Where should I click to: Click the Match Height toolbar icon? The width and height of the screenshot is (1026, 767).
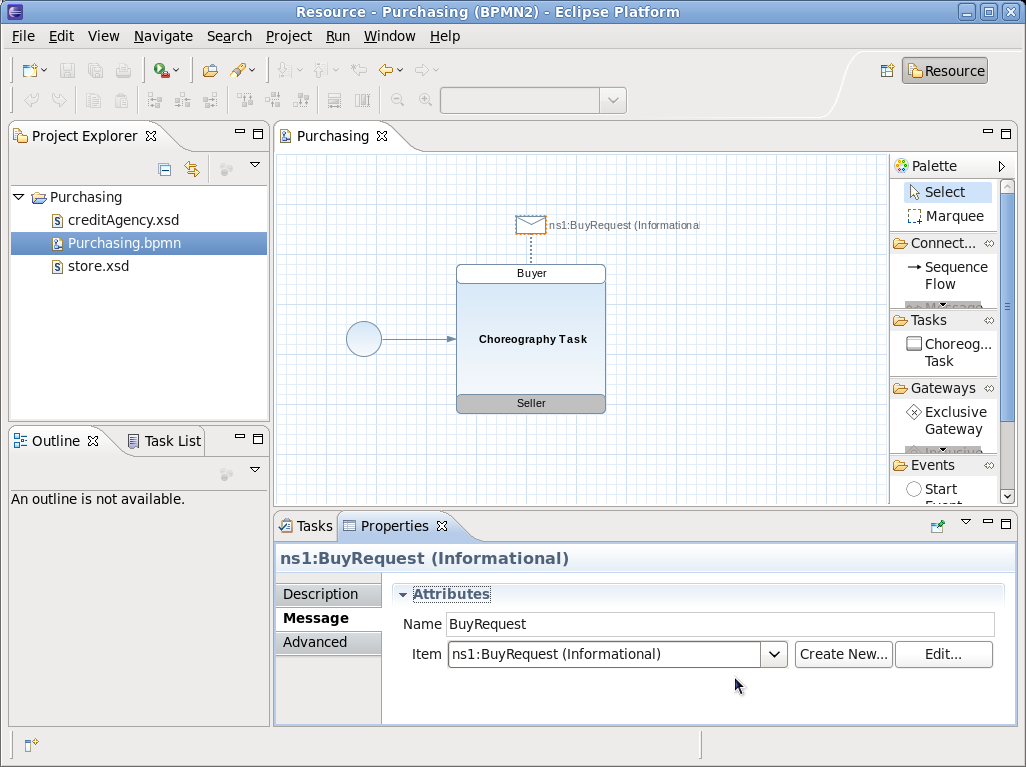coord(362,100)
